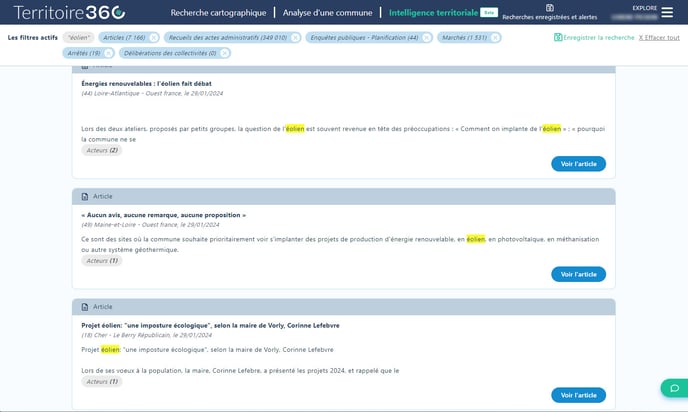Viewport: 688px width, 412px height.
Task: Select Intelligence territoriale tab
Action: click(433, 13)
